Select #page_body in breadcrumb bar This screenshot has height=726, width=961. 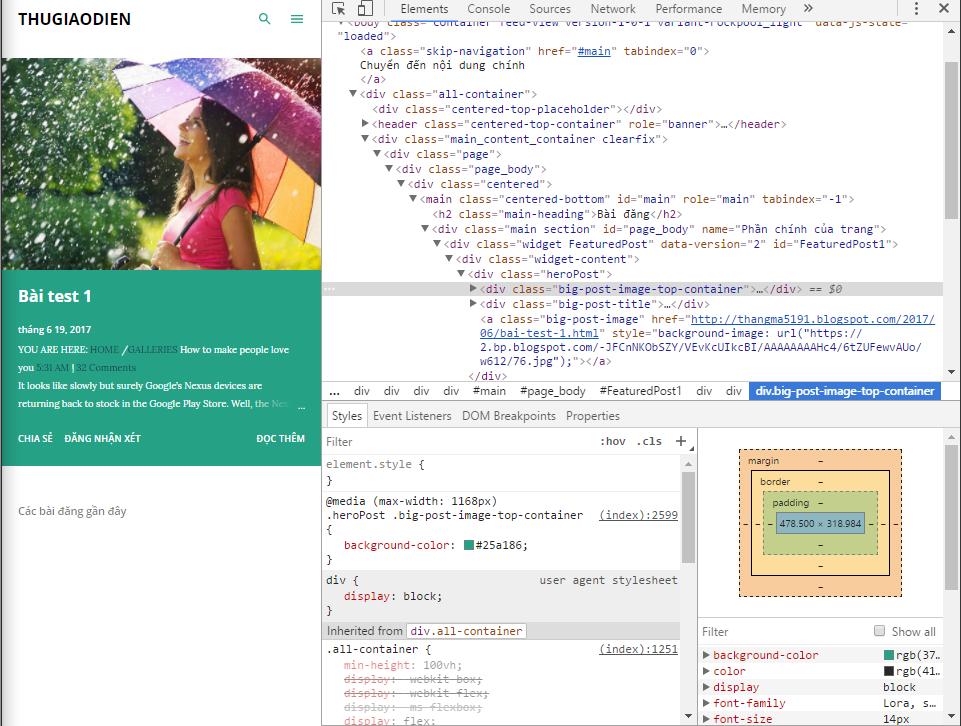coord(553,391)
